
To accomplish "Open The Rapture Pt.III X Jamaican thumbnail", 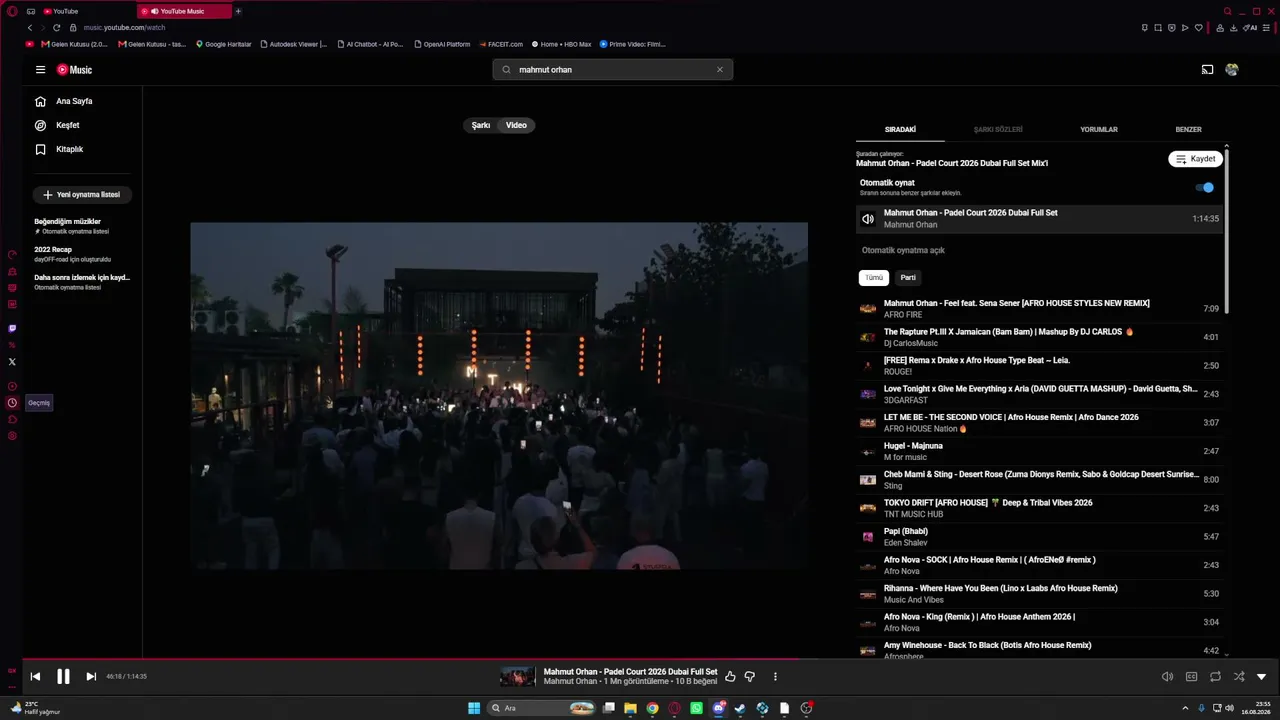I will (x=868, y=338).
